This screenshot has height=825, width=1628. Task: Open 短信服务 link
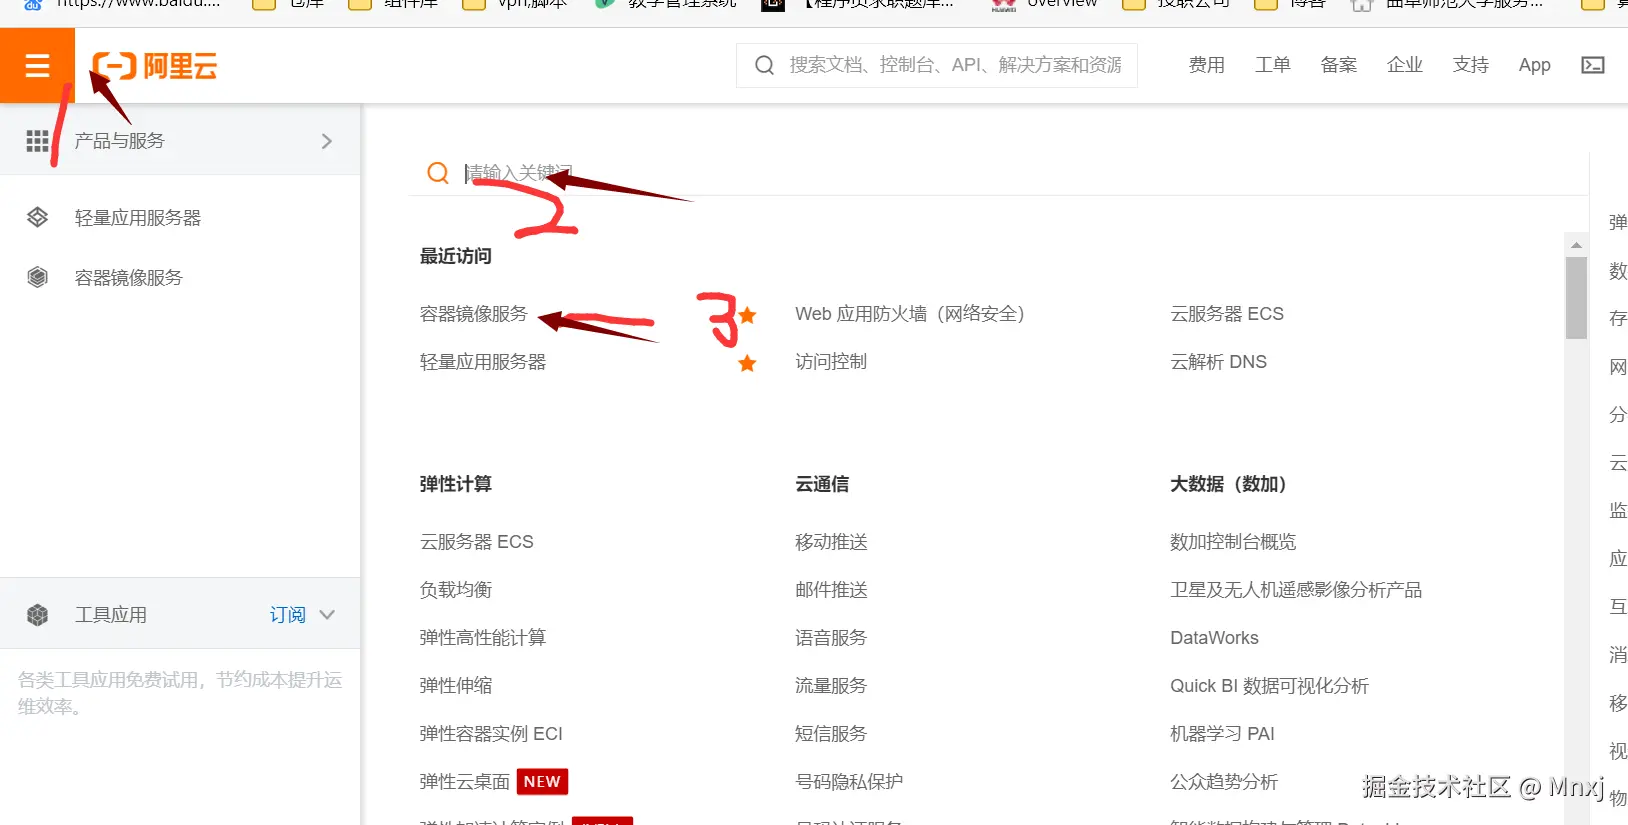pyautogui.click(x=831, y=734)
